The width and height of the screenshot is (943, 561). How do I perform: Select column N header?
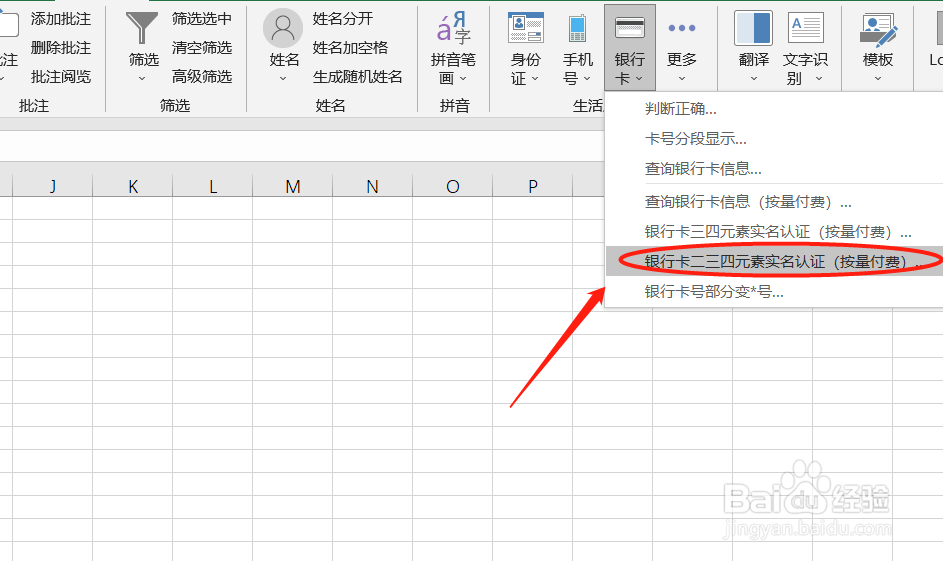(373, 186)
